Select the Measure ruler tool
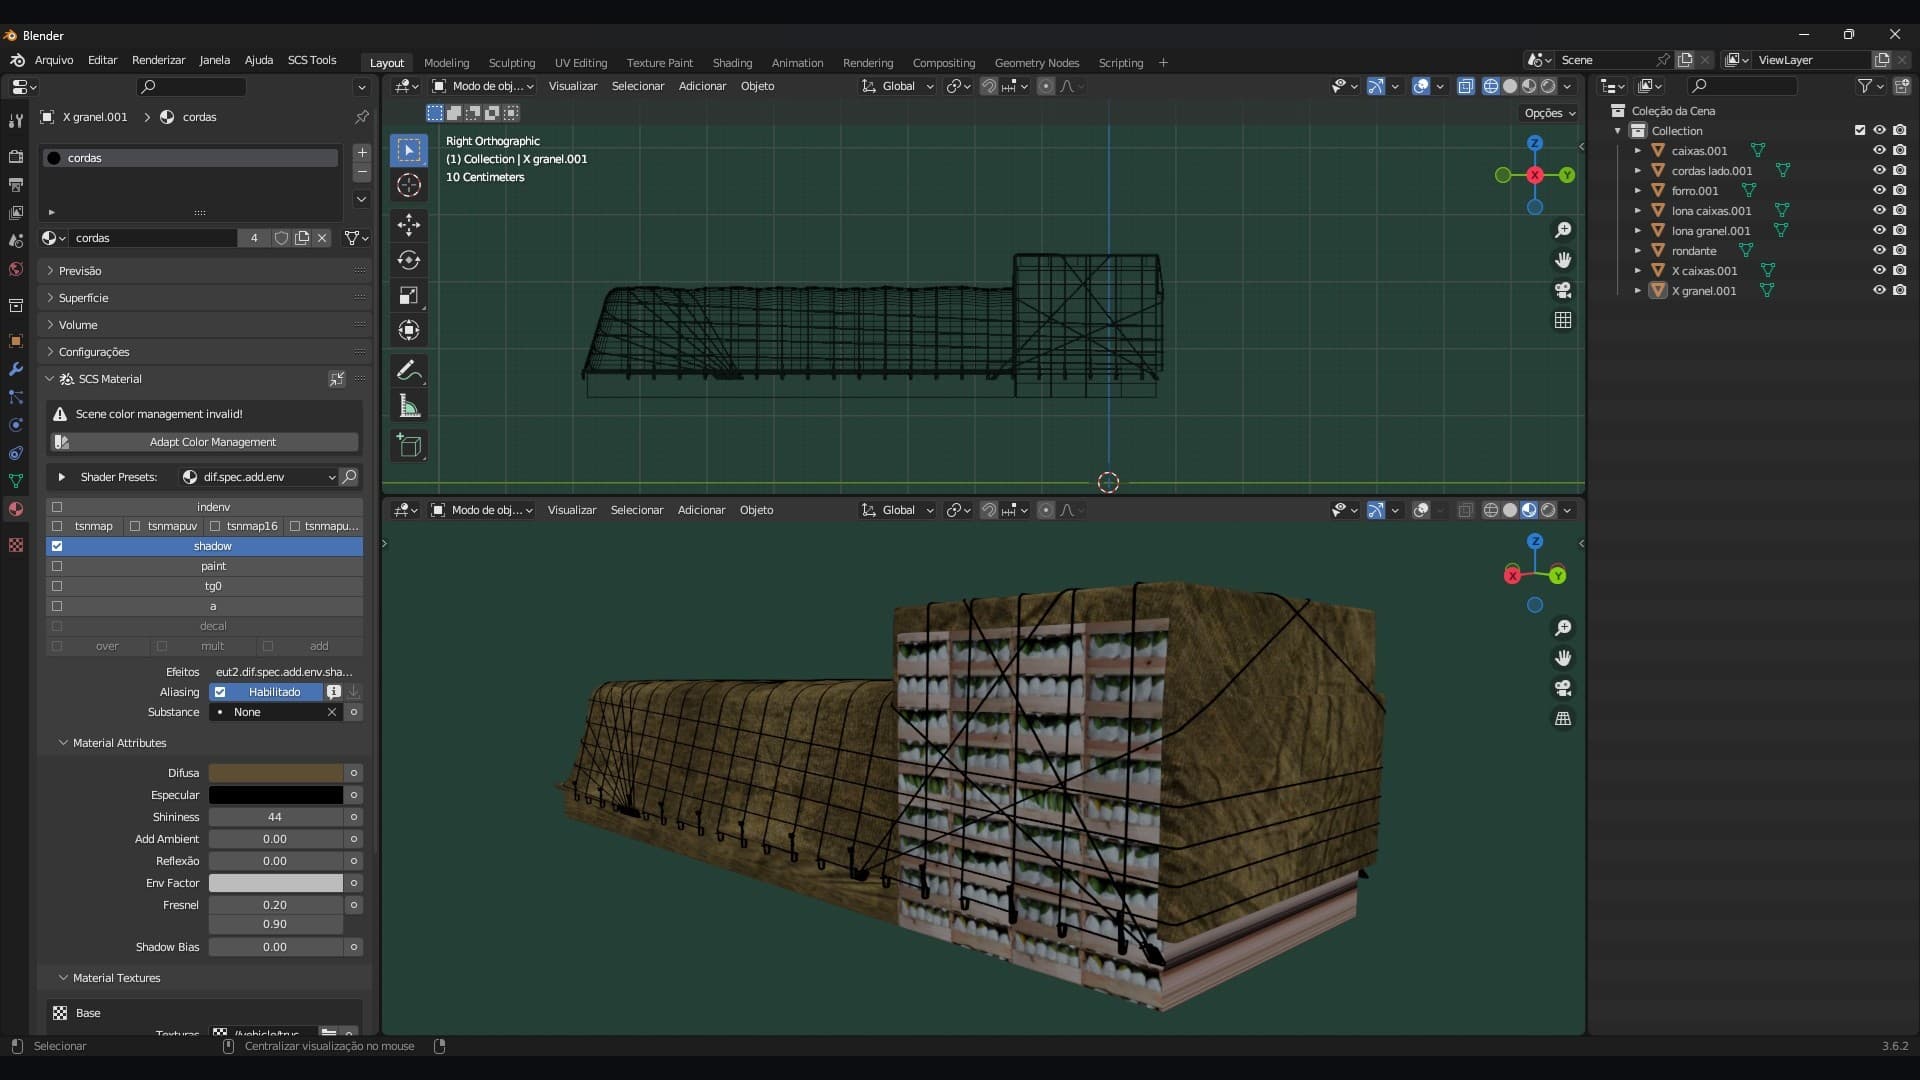 [x=409, y=405]
